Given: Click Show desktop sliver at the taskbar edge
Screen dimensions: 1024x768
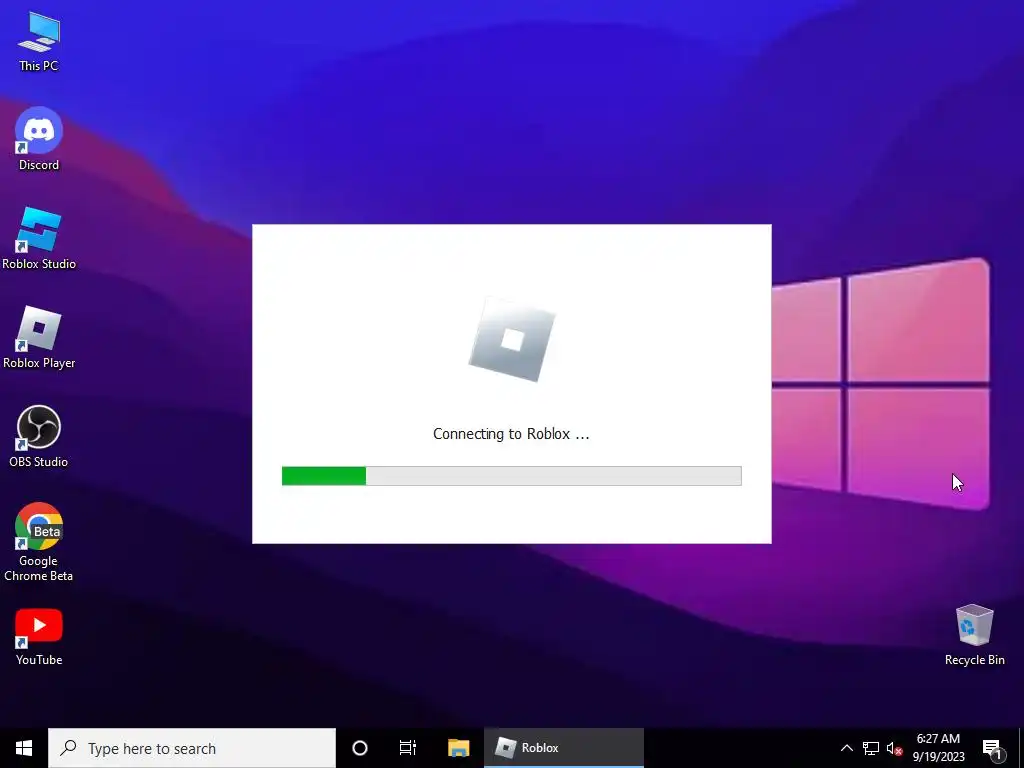Looking at the screenshot, I should coord(1021,748).
